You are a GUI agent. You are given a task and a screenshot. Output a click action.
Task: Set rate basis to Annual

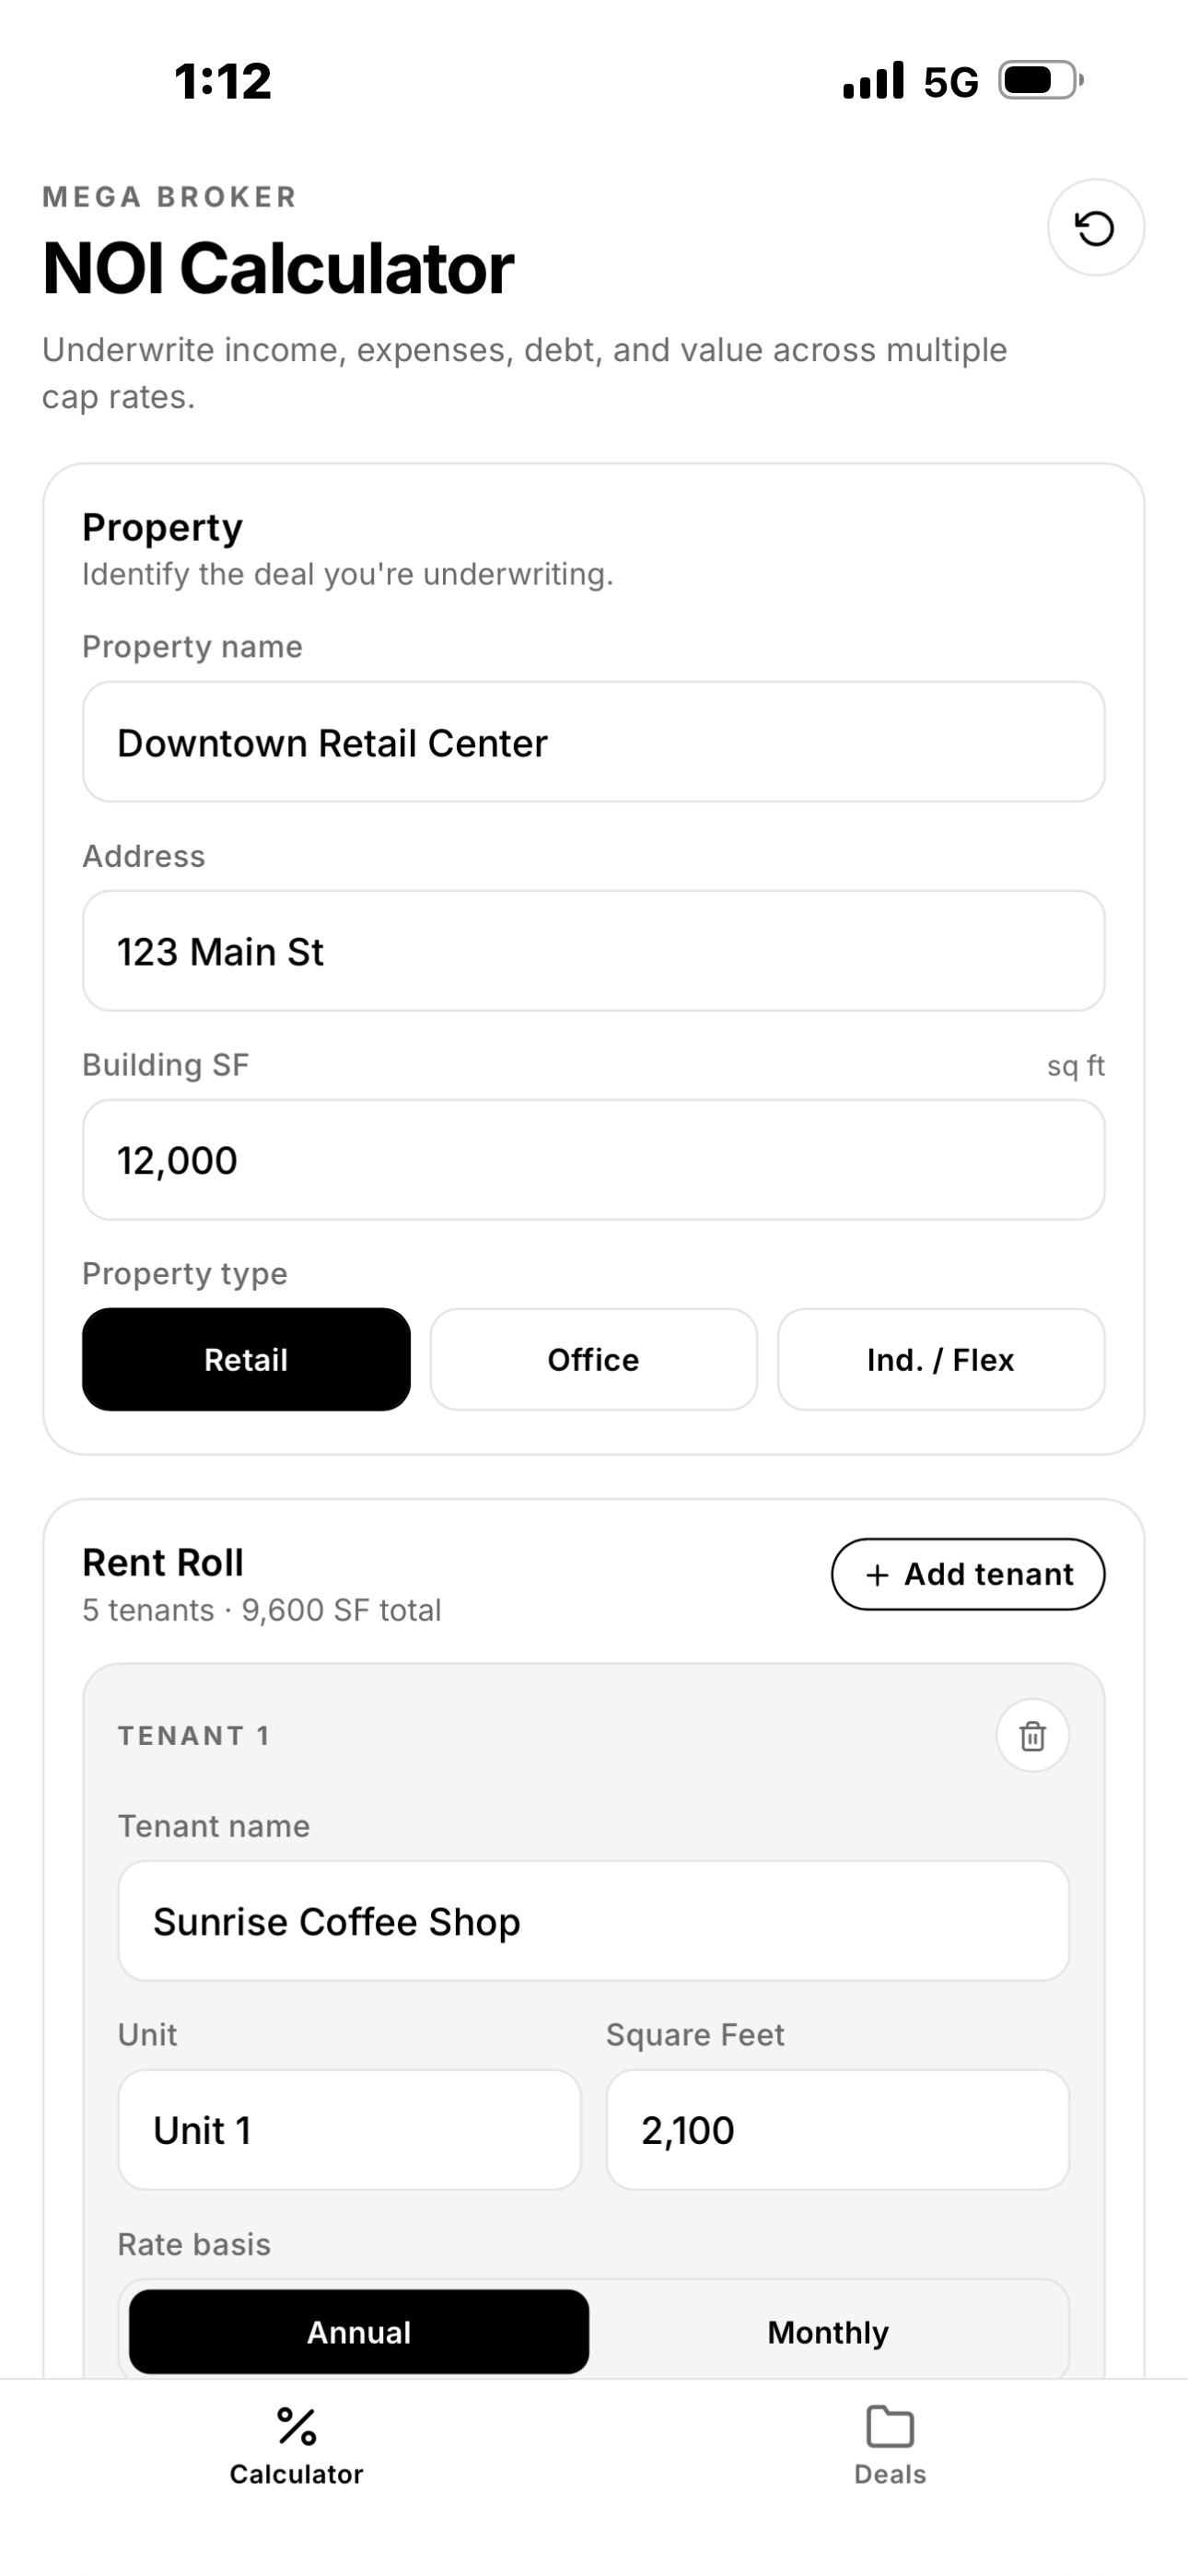(x=359, y=2332)
